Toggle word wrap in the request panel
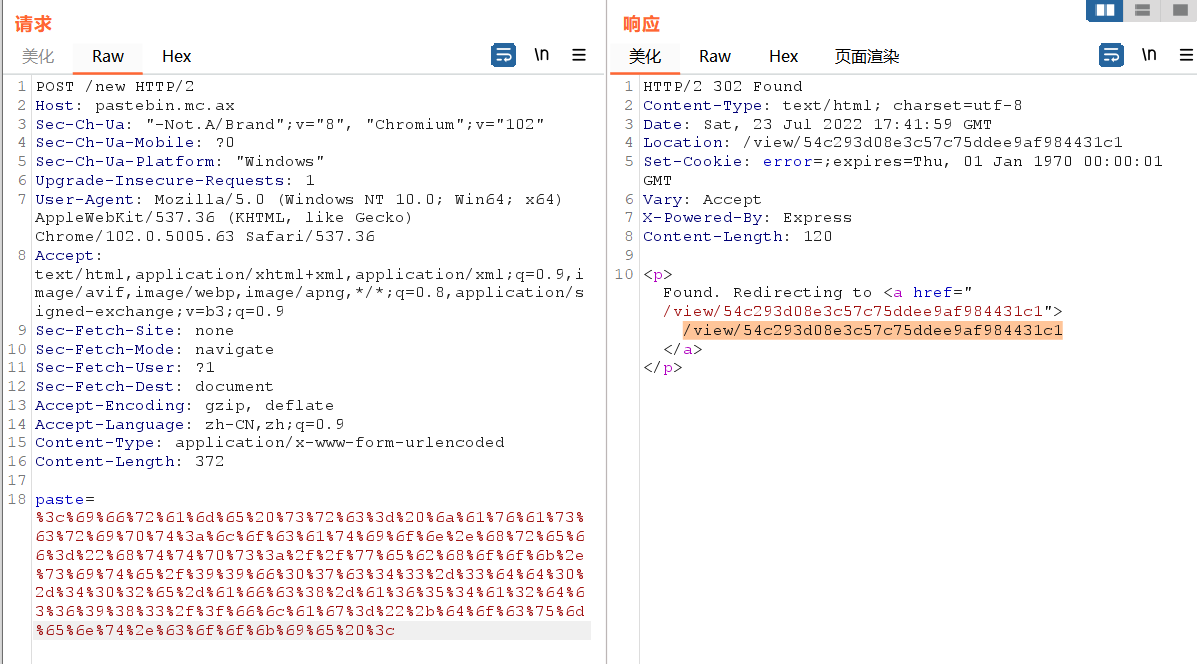Viewport: 1197px width, 664px height. pos(503,55)
